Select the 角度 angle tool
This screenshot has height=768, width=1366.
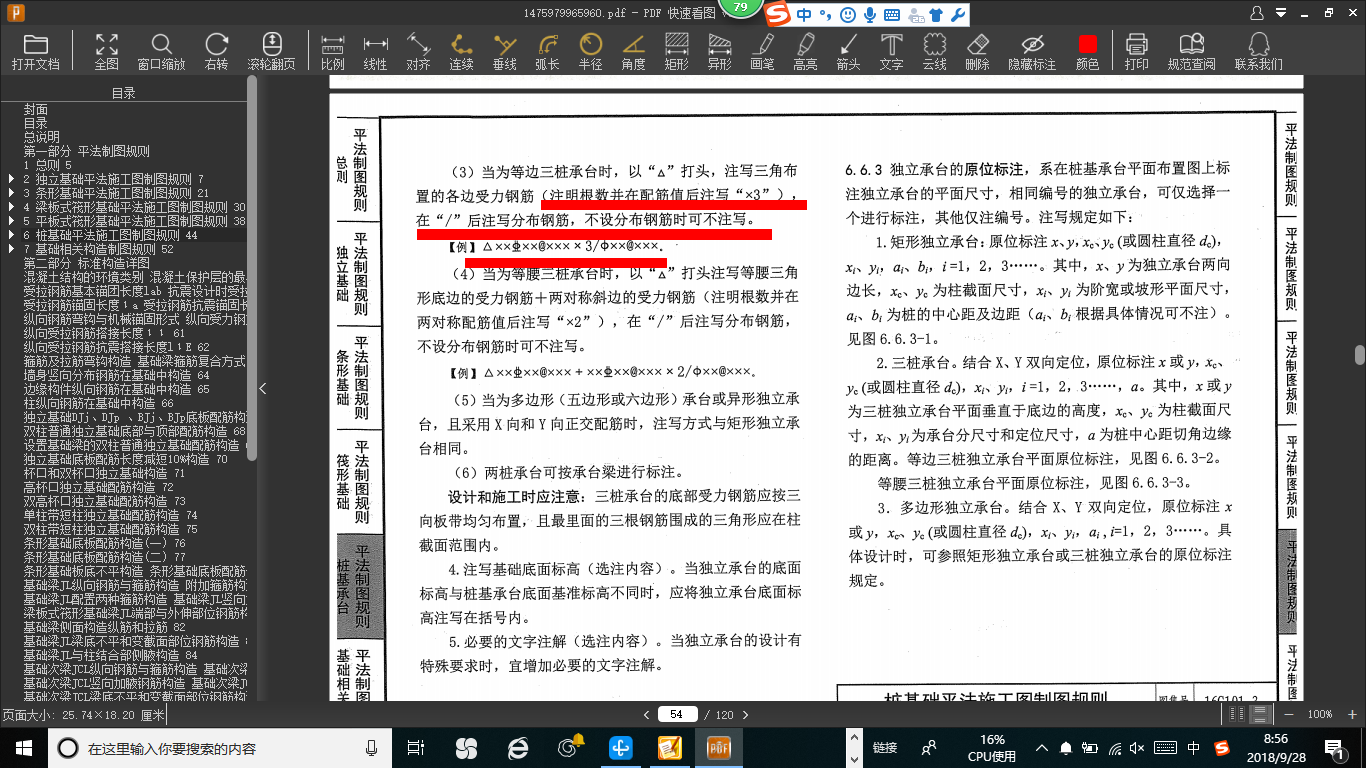[x=633, y=52]
